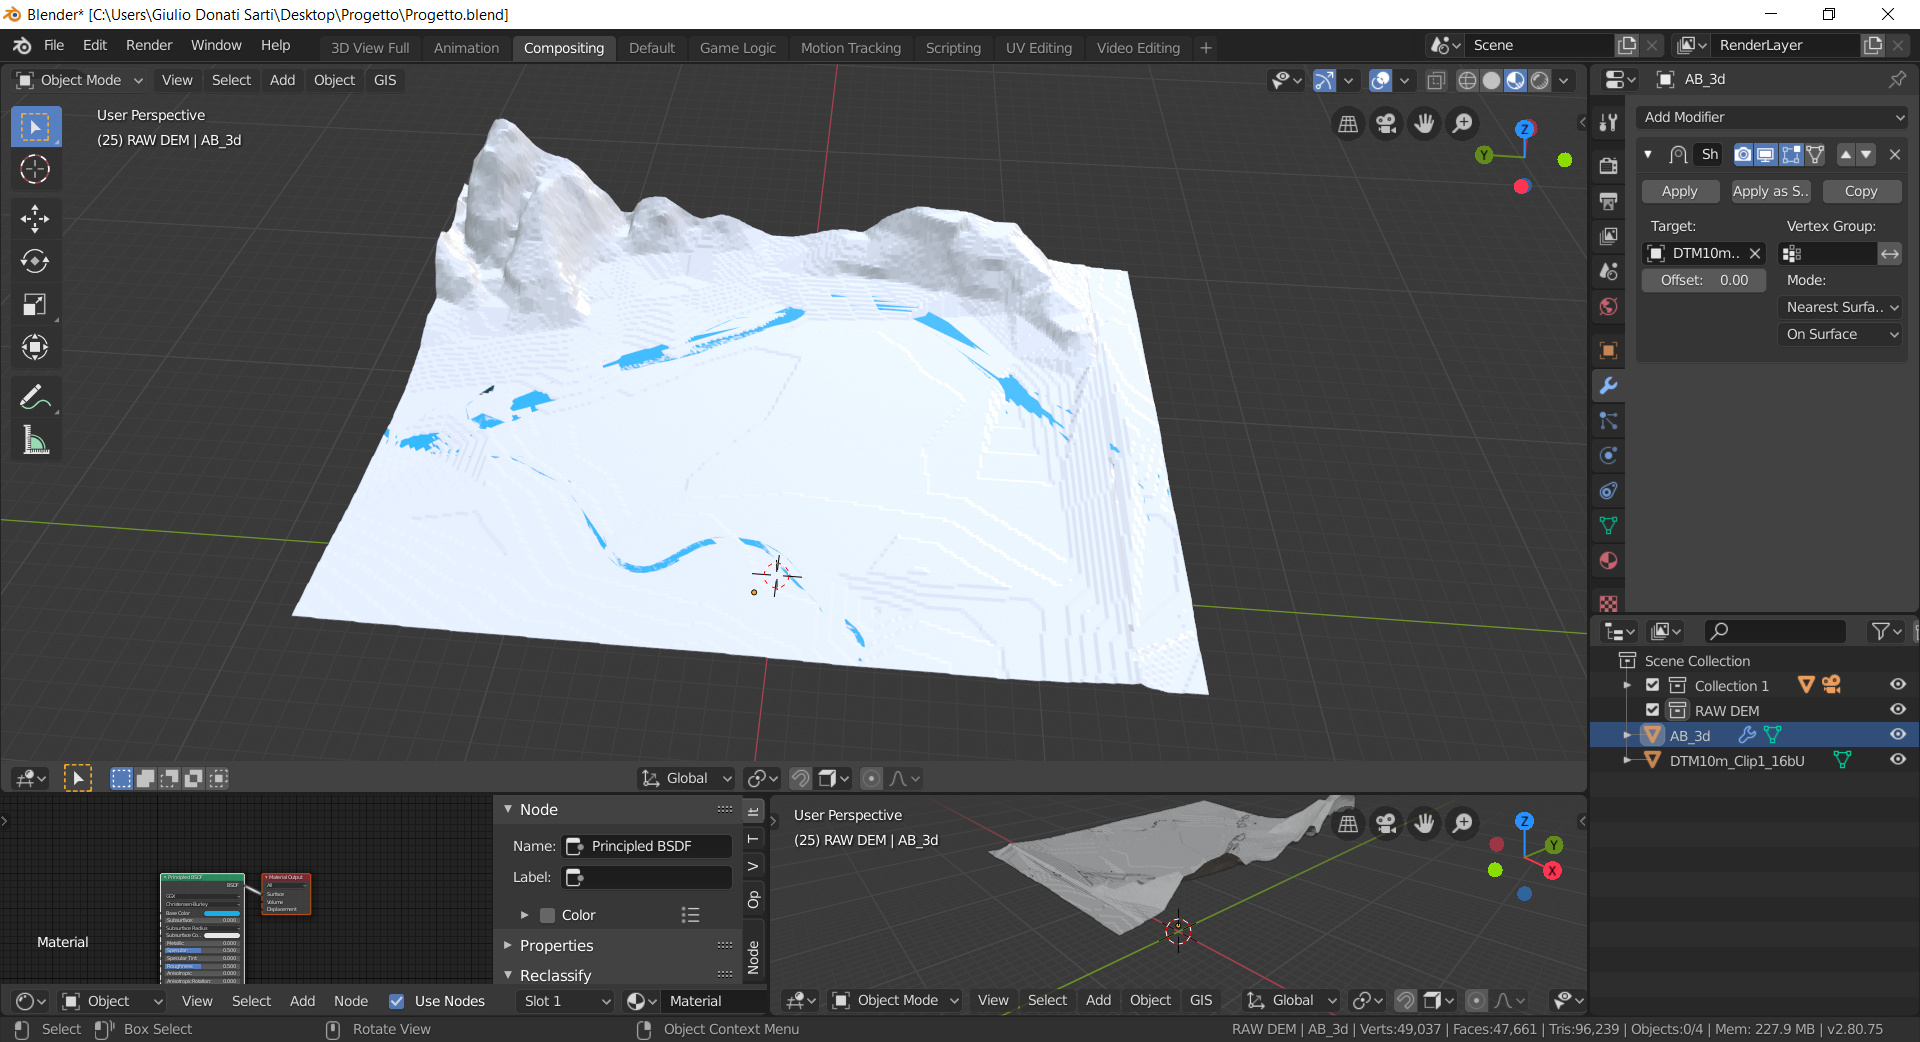Viewport: 1920px width, 1042px height.
Task: Expand the DTM10m_Clip1_16bU outliner item
Action: tap(1630, 760)
